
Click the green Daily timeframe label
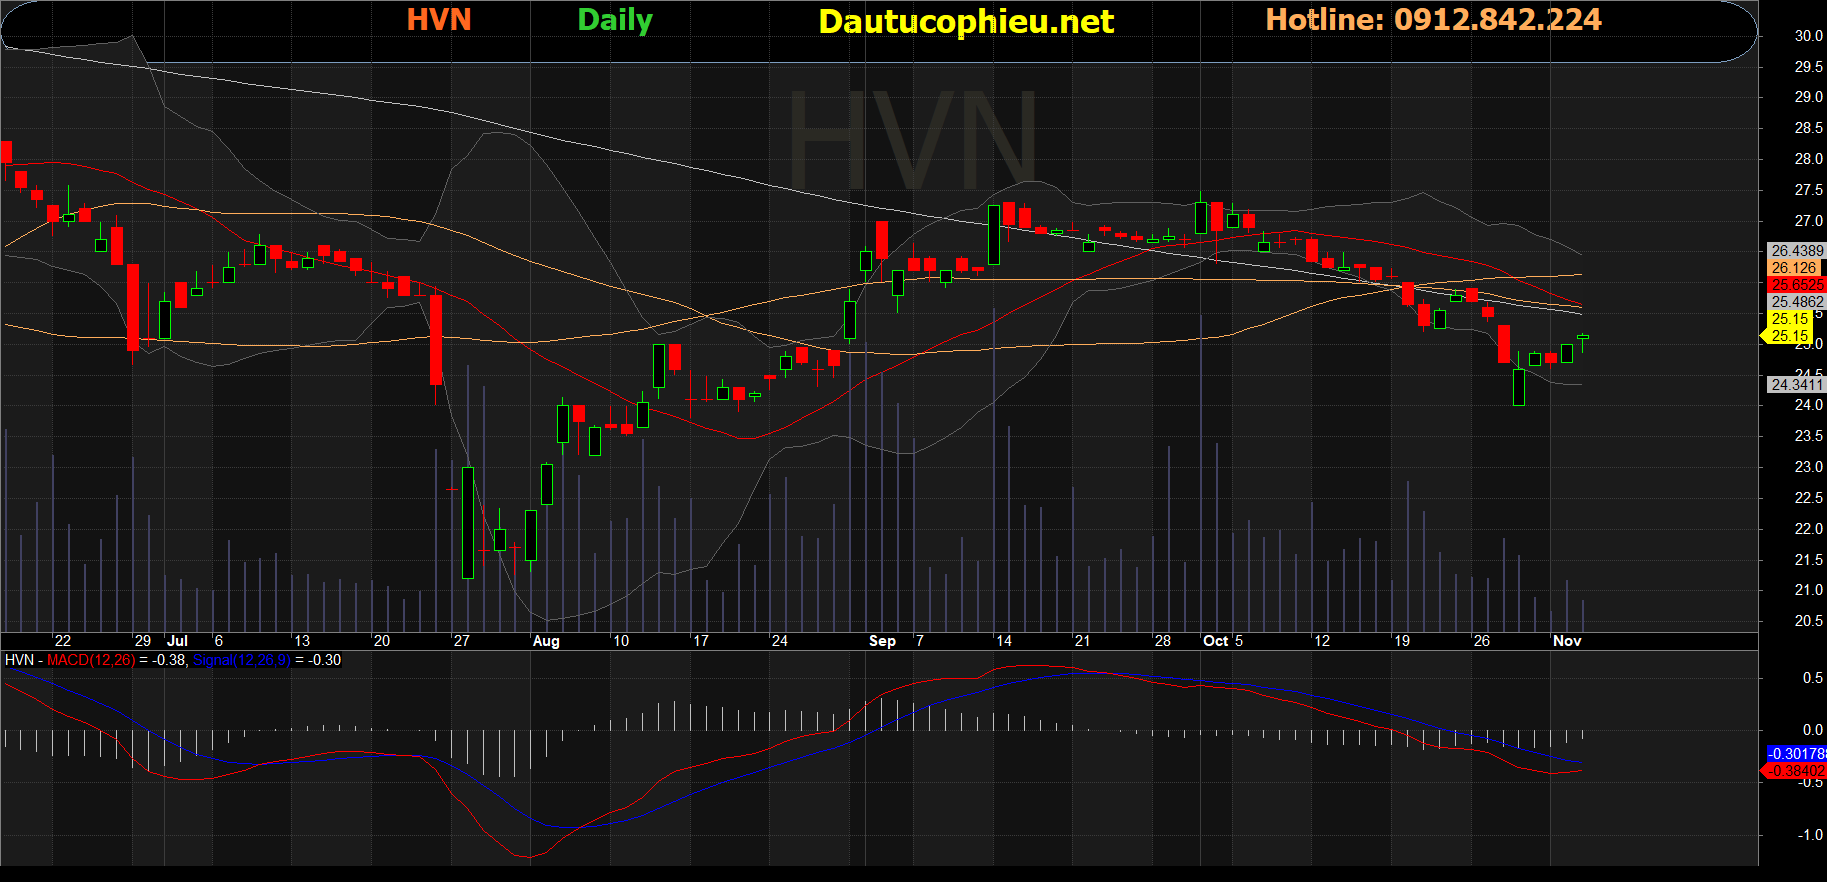click(x=615, y=21)
